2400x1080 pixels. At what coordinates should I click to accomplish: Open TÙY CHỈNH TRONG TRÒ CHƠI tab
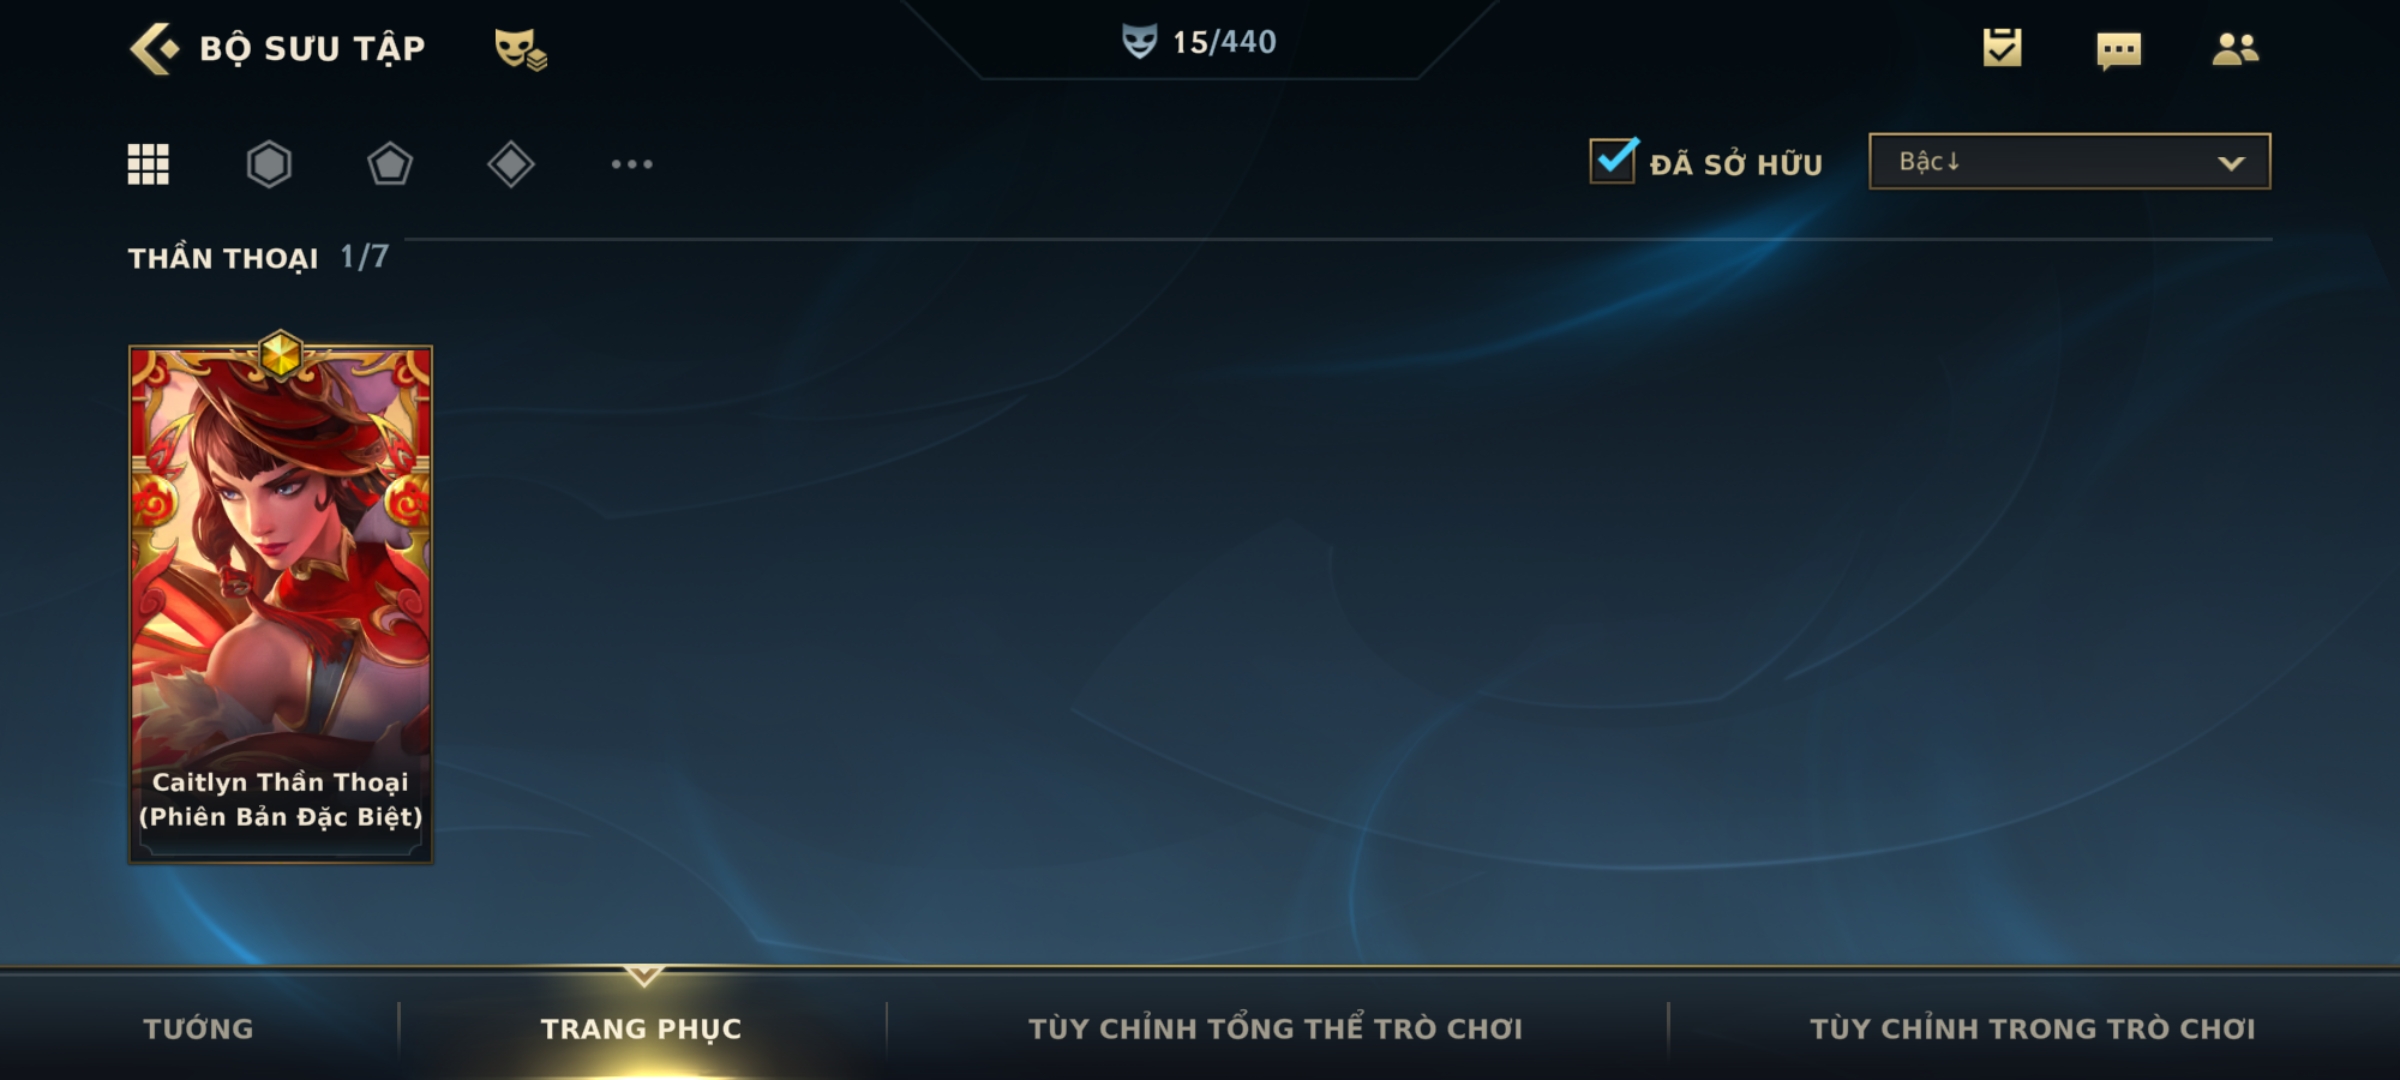pos(2033,1029)
